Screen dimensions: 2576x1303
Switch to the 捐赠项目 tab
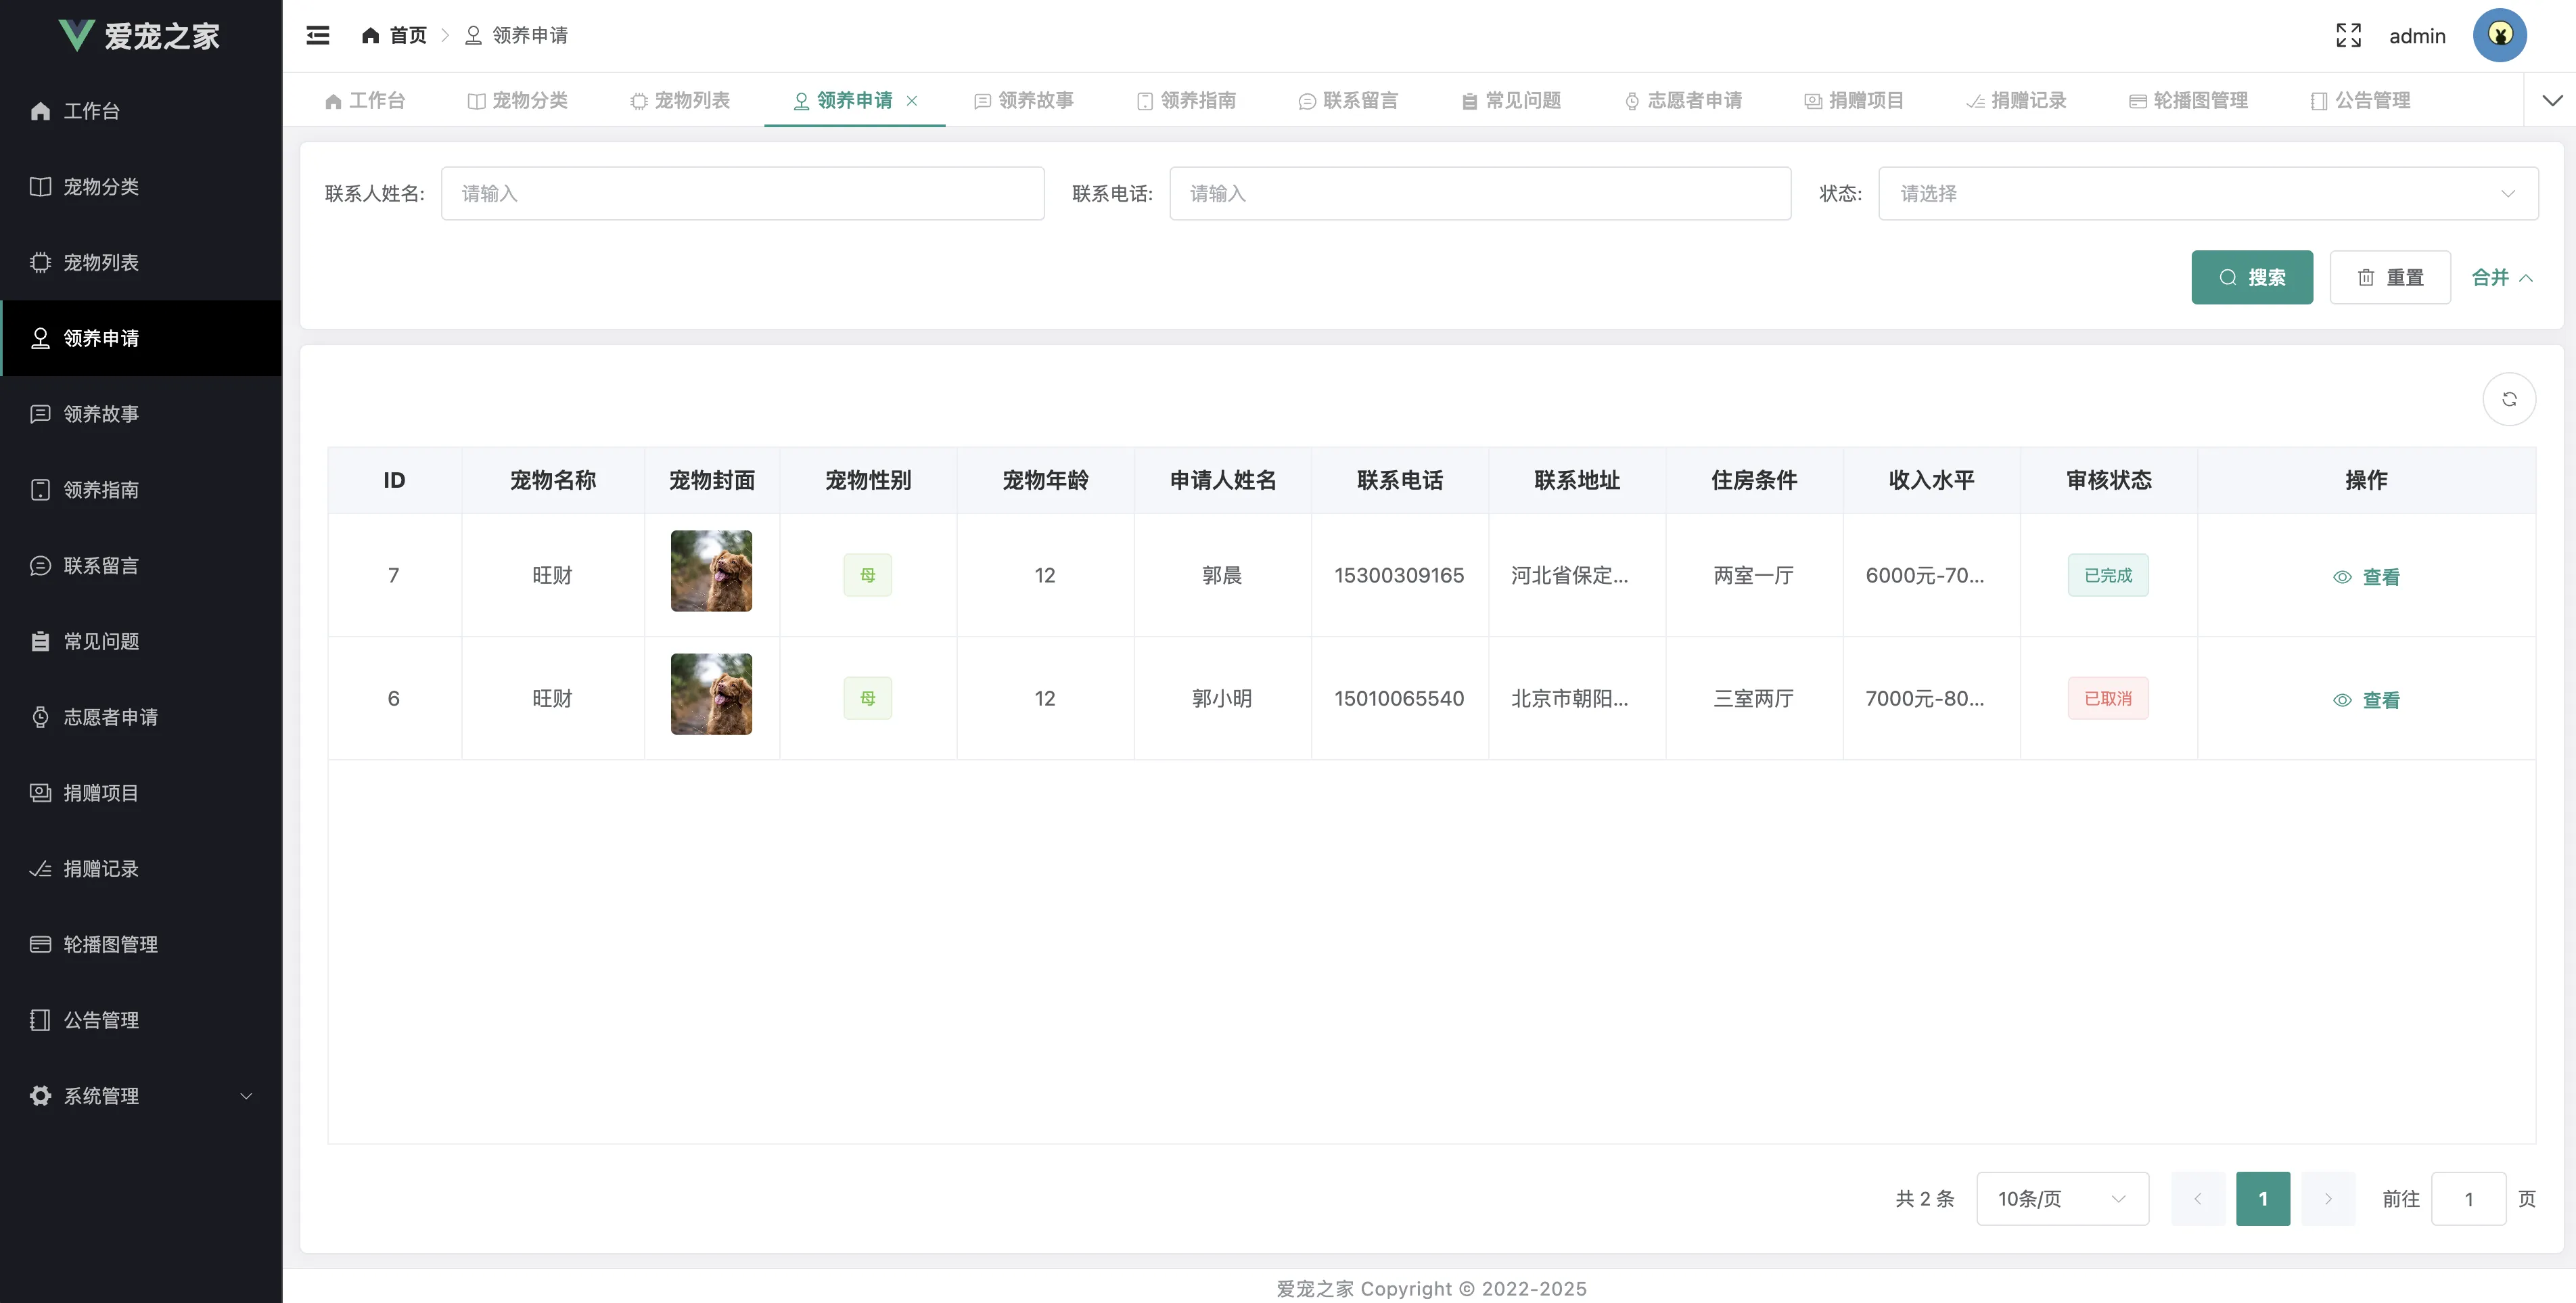tap(1854, 101)
